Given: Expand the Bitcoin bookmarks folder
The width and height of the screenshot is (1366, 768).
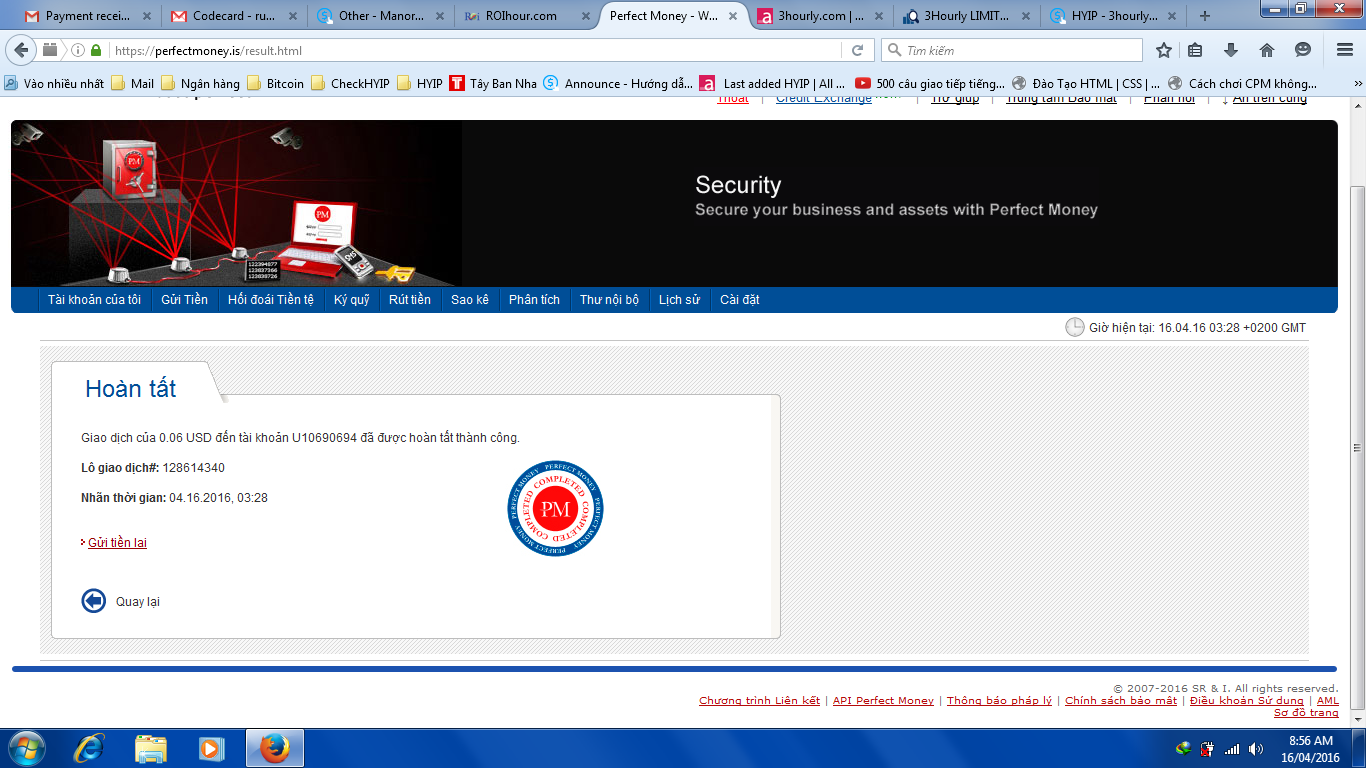Looking at the screenshot, I should tap(275, 83).
